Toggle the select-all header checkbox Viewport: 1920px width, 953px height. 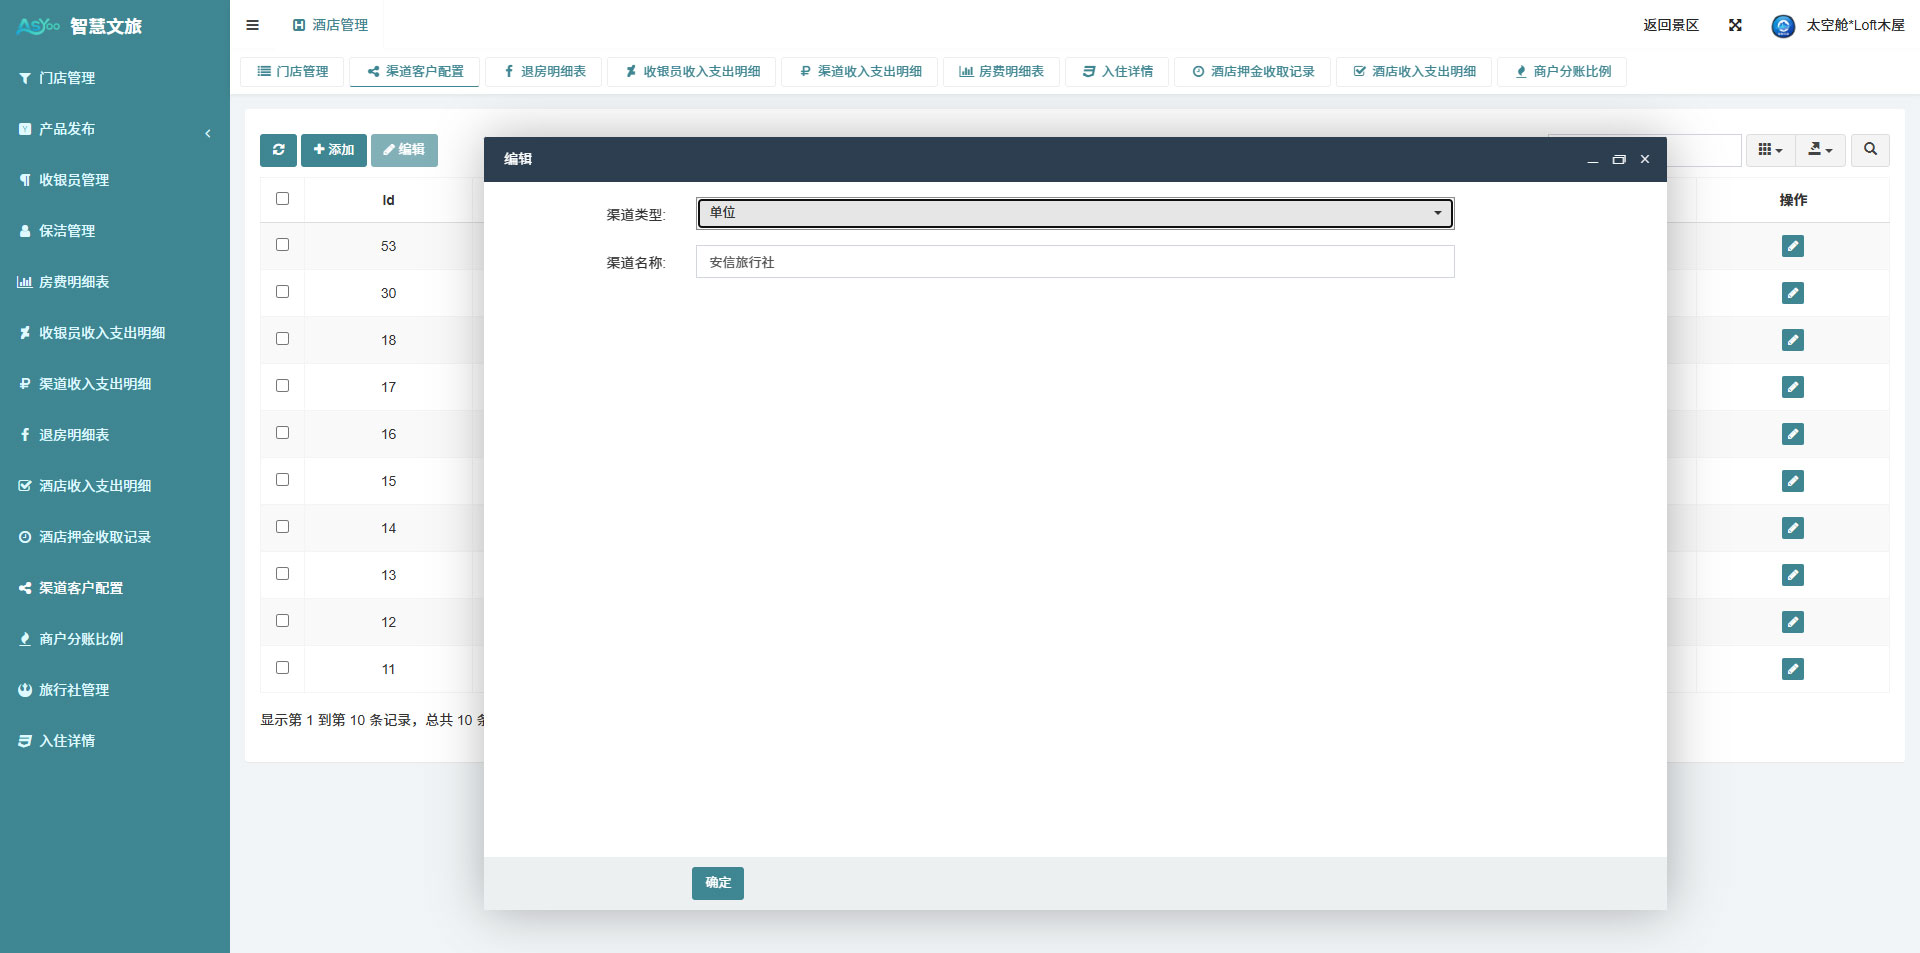click(282, 199)
